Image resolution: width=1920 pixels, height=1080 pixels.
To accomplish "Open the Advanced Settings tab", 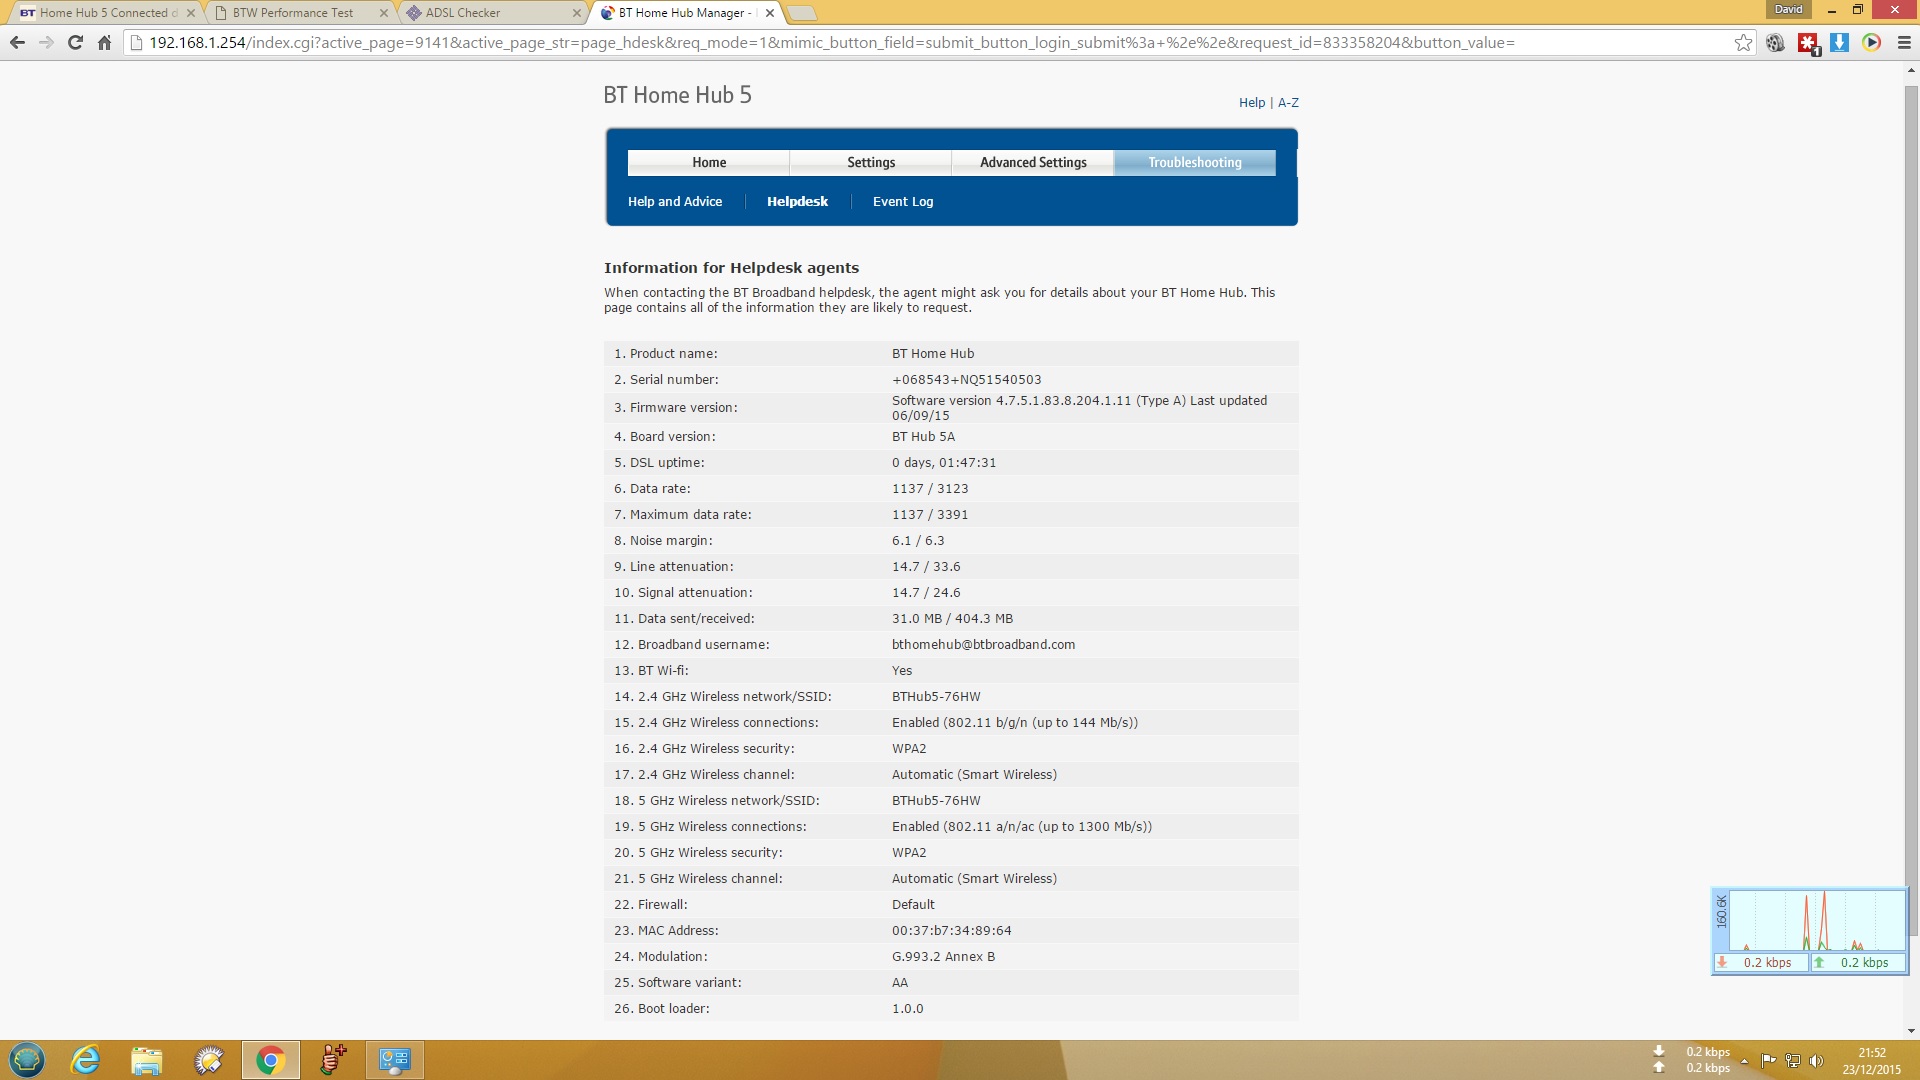I will point(1032,162).
